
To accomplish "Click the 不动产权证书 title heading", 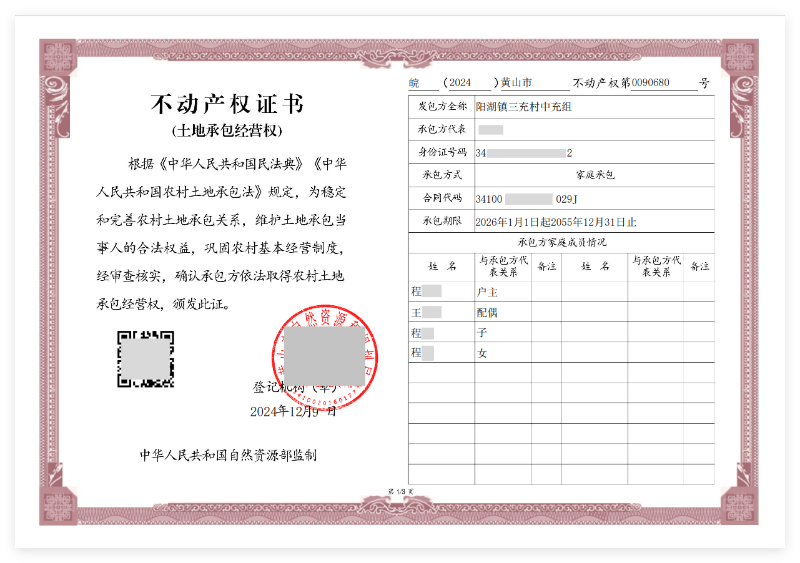I will [226, 104].
